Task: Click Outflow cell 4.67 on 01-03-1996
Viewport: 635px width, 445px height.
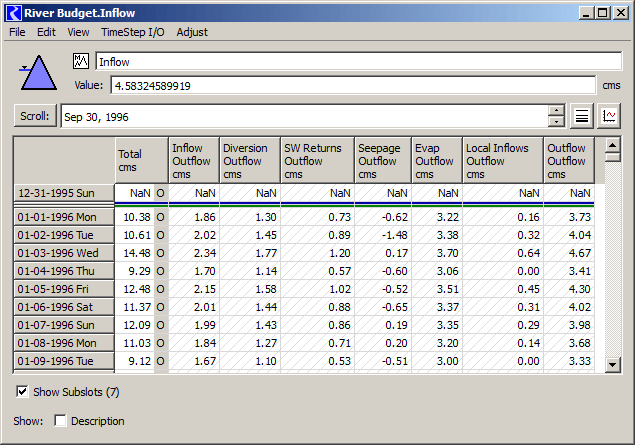Action: (x=569, y=253)
